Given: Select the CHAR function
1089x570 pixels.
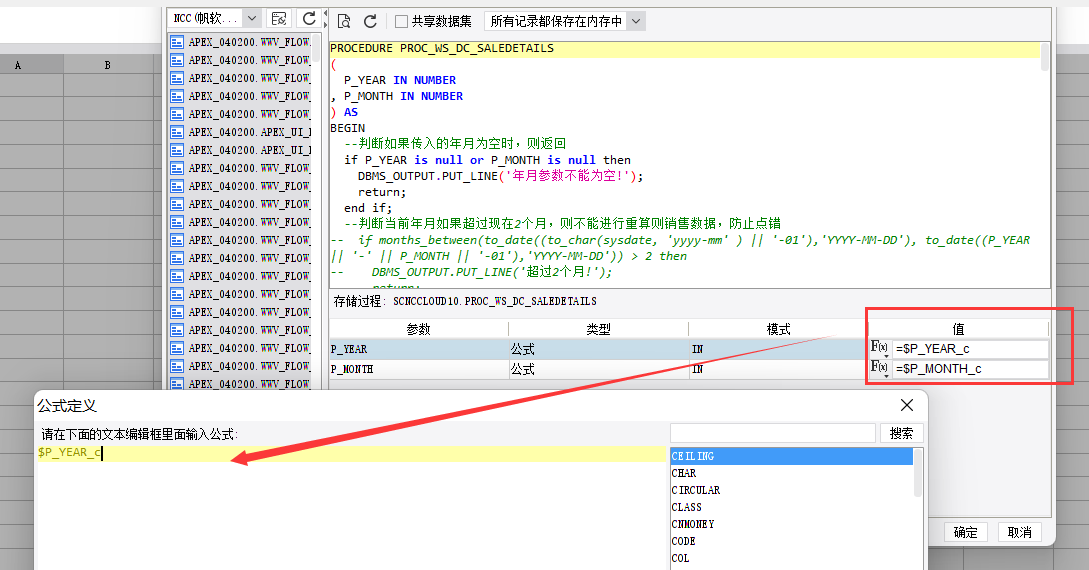Looking at the screenshot, I should [x=792, y=473].
